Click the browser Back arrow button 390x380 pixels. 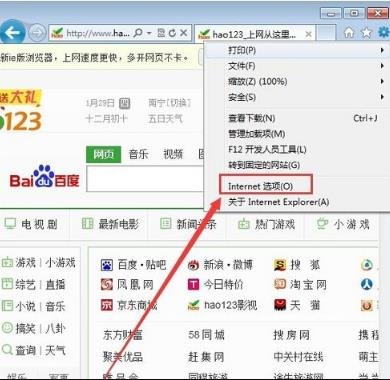[x=12, y=32]
